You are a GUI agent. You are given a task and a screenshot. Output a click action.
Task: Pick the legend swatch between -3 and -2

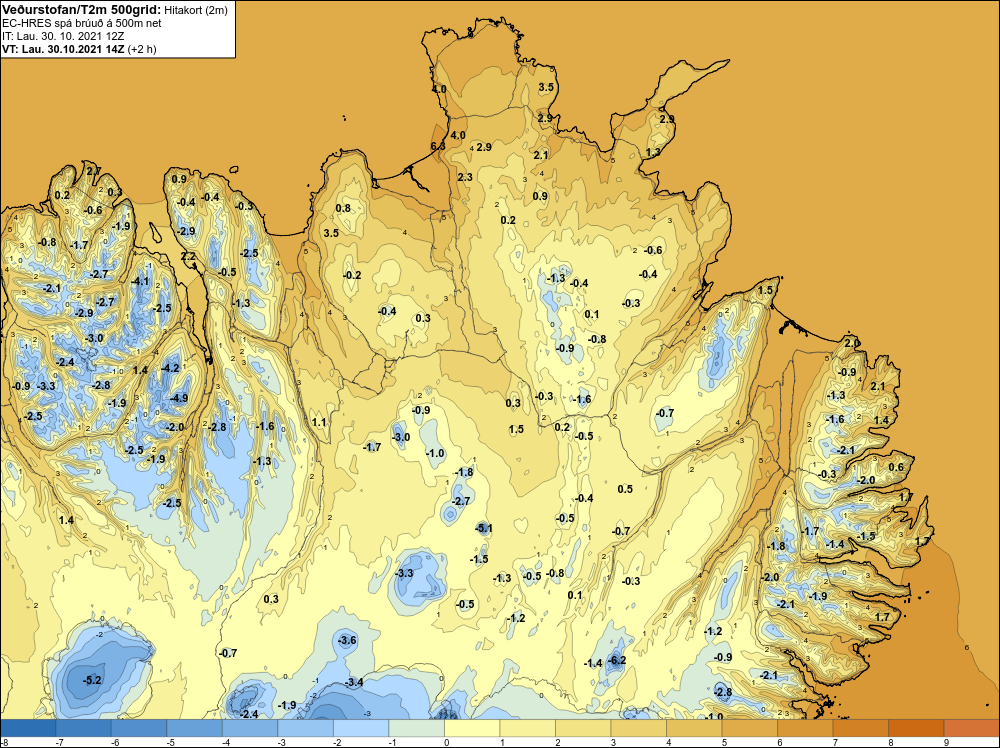305,728
